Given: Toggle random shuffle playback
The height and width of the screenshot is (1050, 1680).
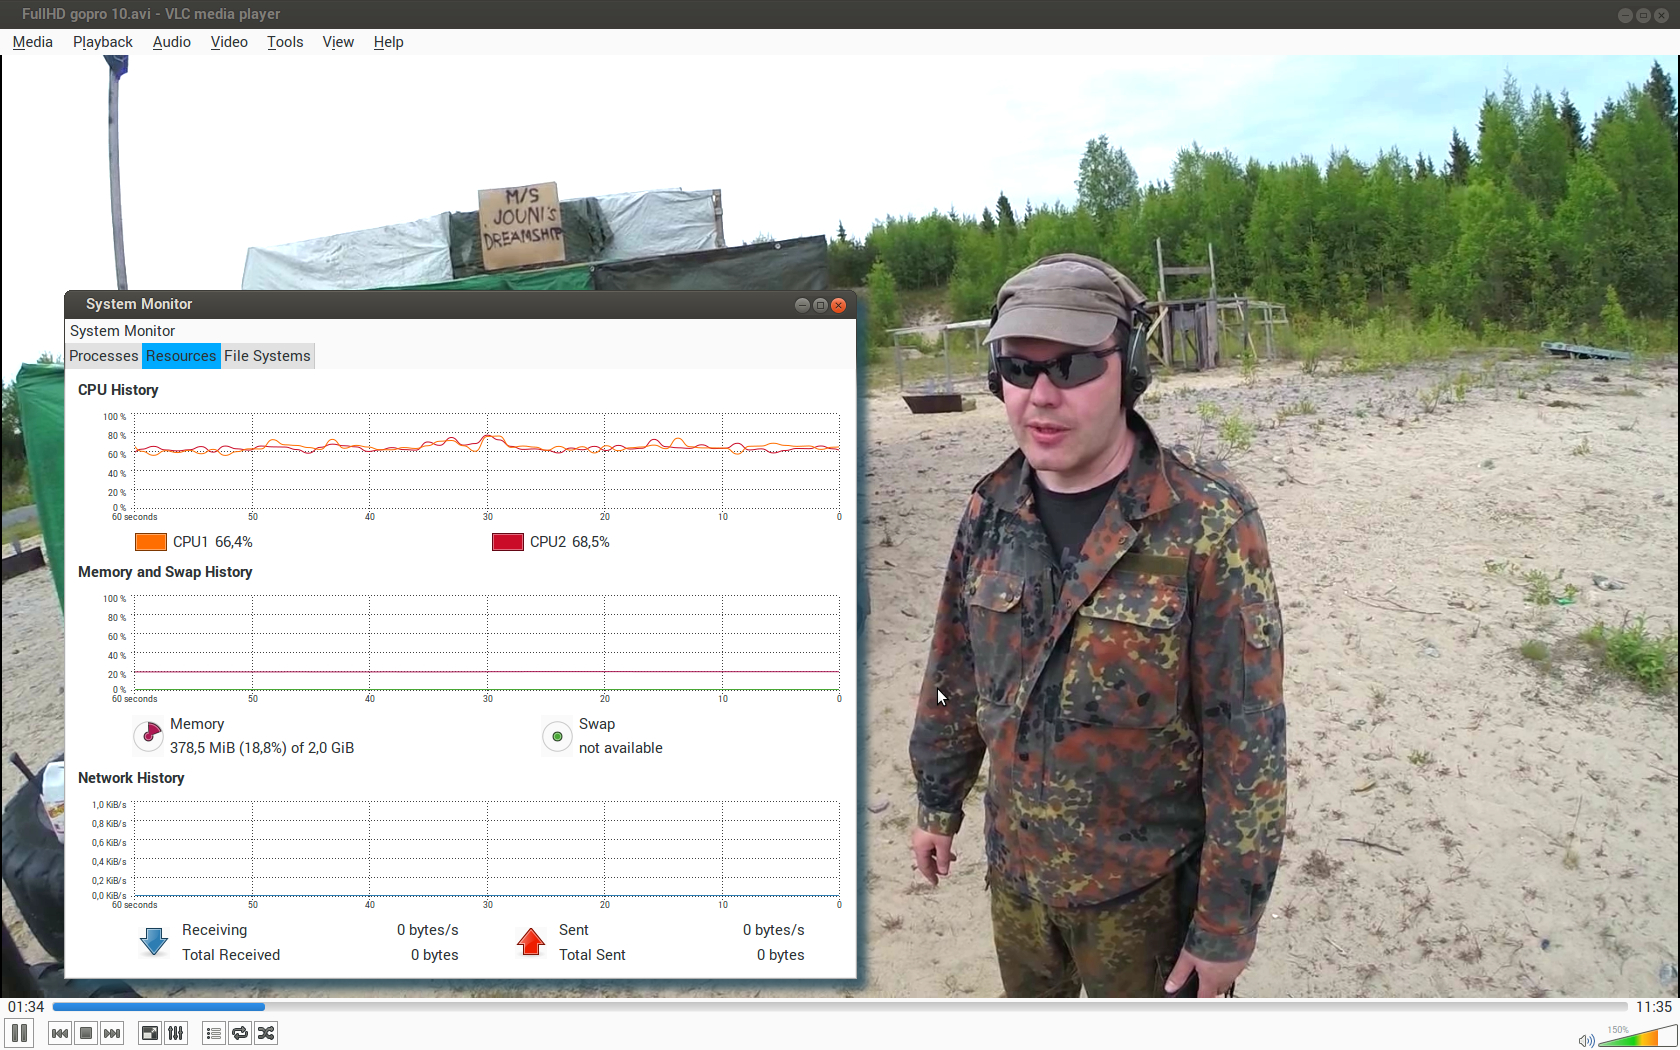Looking at the screenshot, I should (266, 1033).
